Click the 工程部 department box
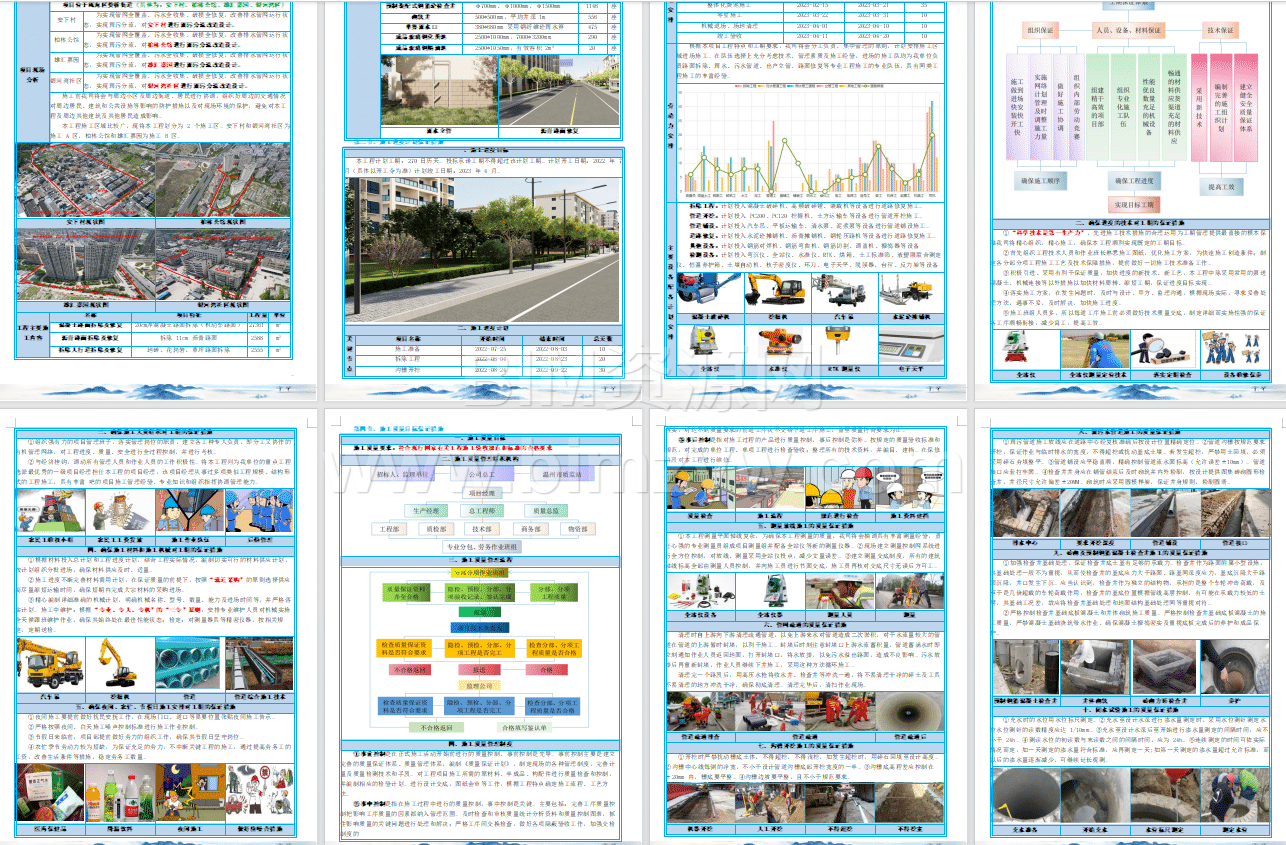This screenshot has height=845, width=1286. [x=388, y=528]
